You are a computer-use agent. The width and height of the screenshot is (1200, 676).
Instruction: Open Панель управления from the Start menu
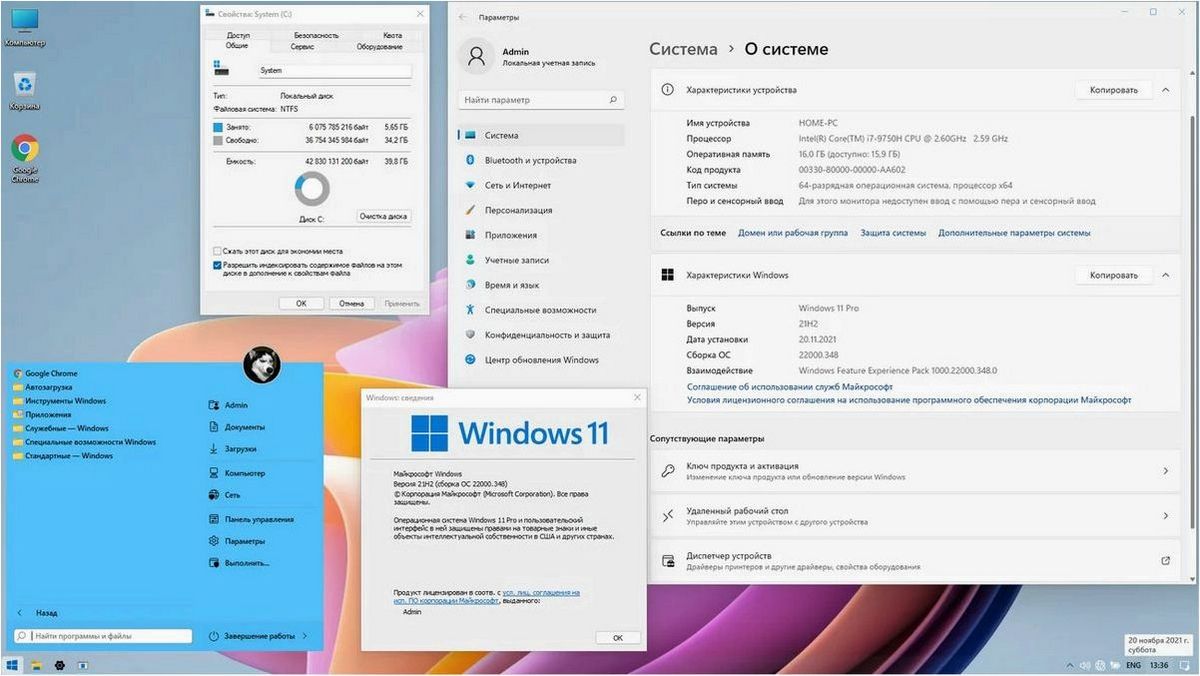tap(251, 519)
